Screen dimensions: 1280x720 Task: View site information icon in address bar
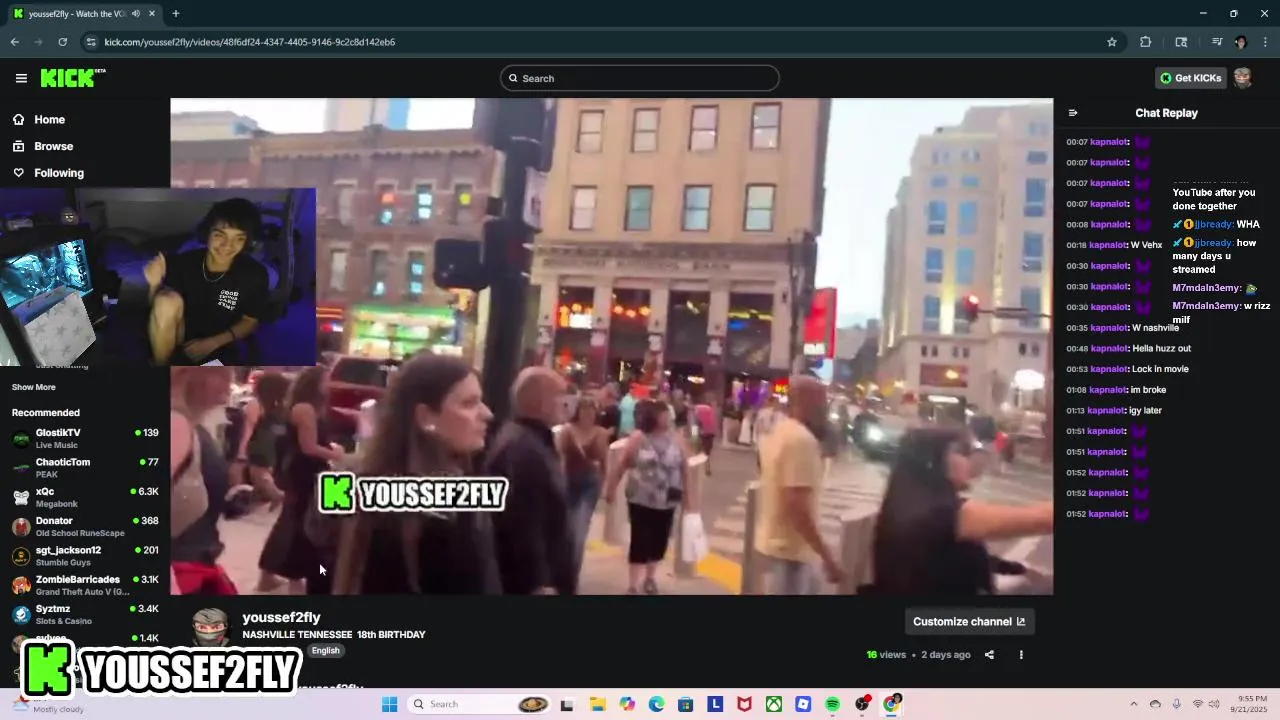click(x=91, y=42)
